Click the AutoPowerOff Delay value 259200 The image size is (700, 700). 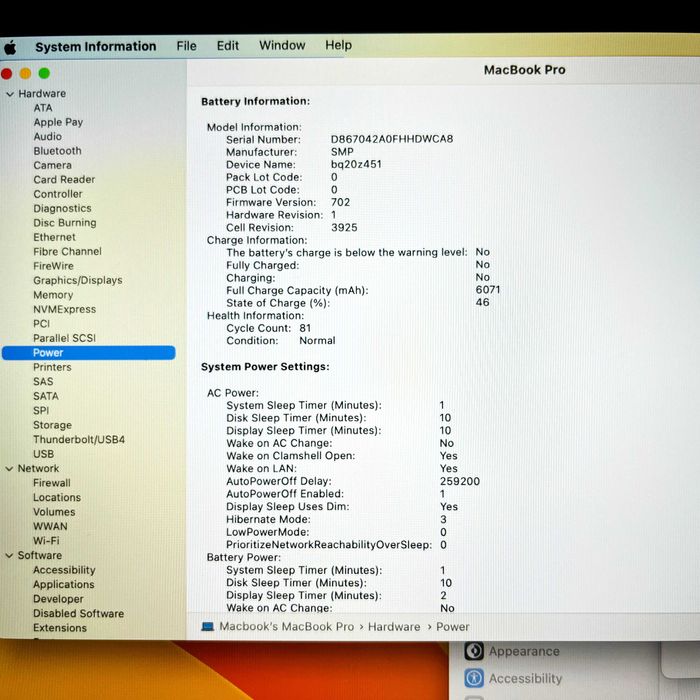tap(459, 481)
